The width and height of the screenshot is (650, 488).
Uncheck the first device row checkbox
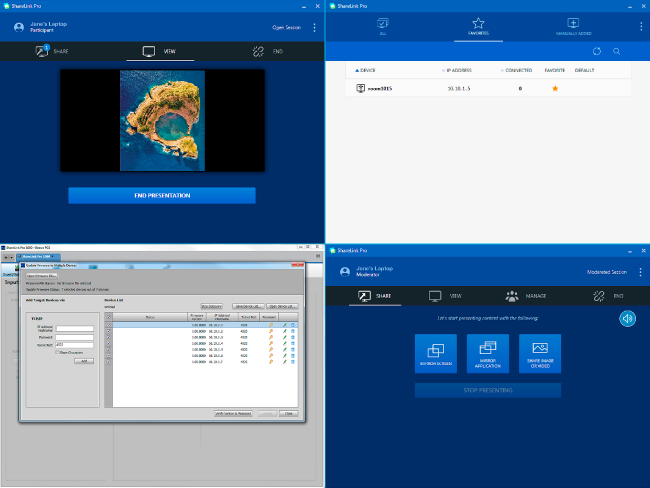108,326
